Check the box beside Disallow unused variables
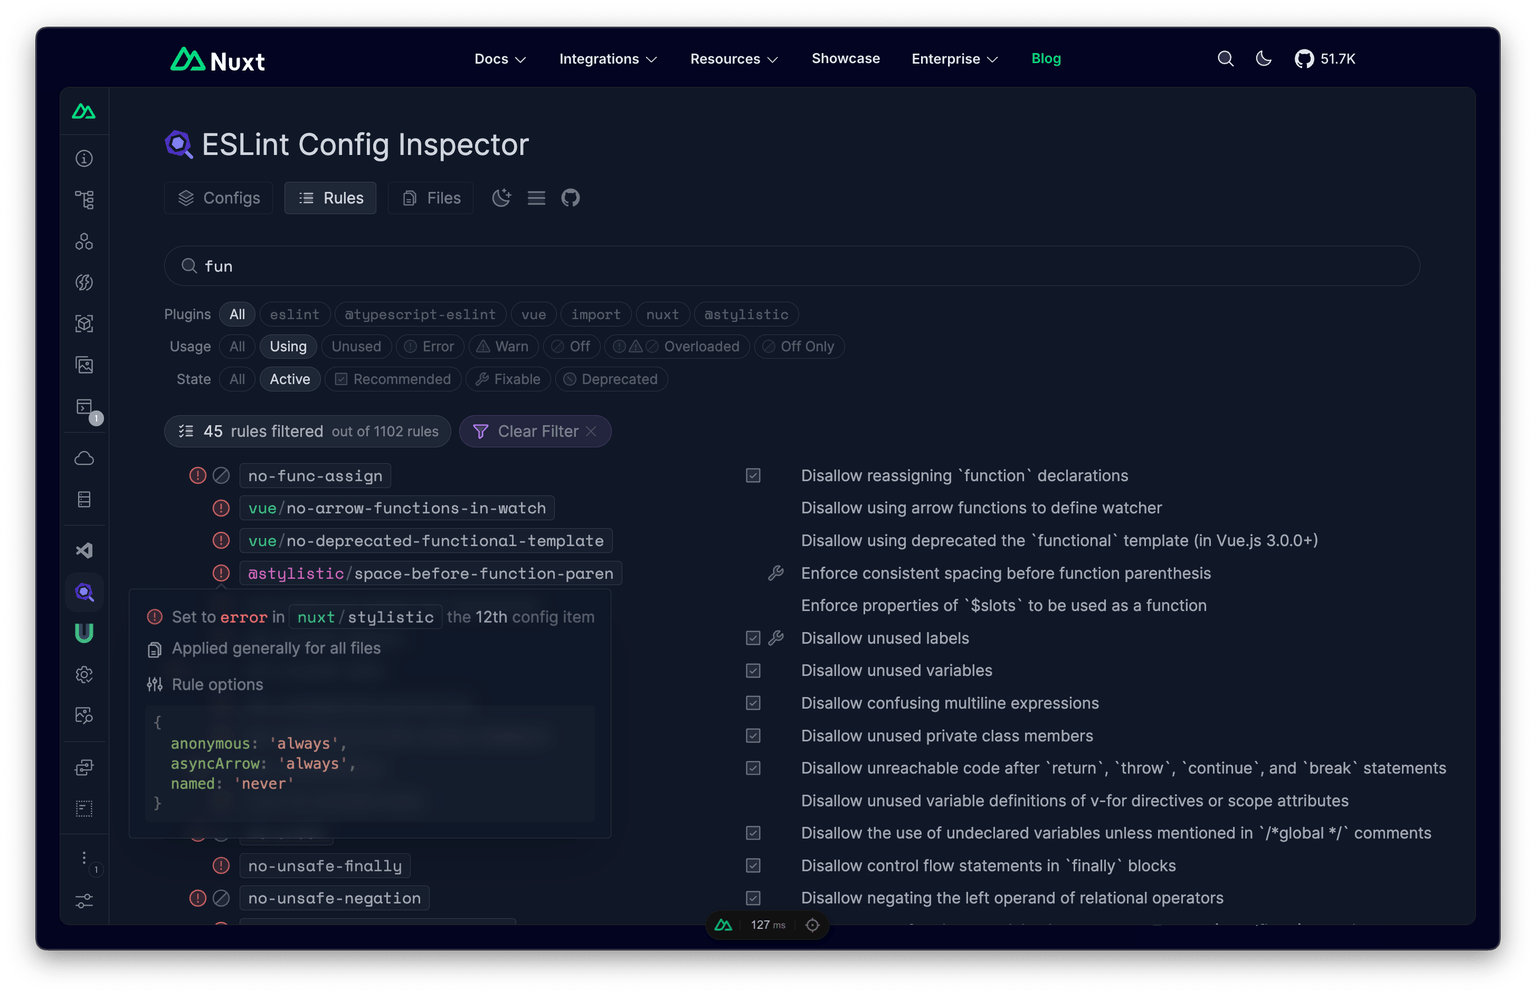The height and width of the screenshot is (994, 1536). coord(753,670)
